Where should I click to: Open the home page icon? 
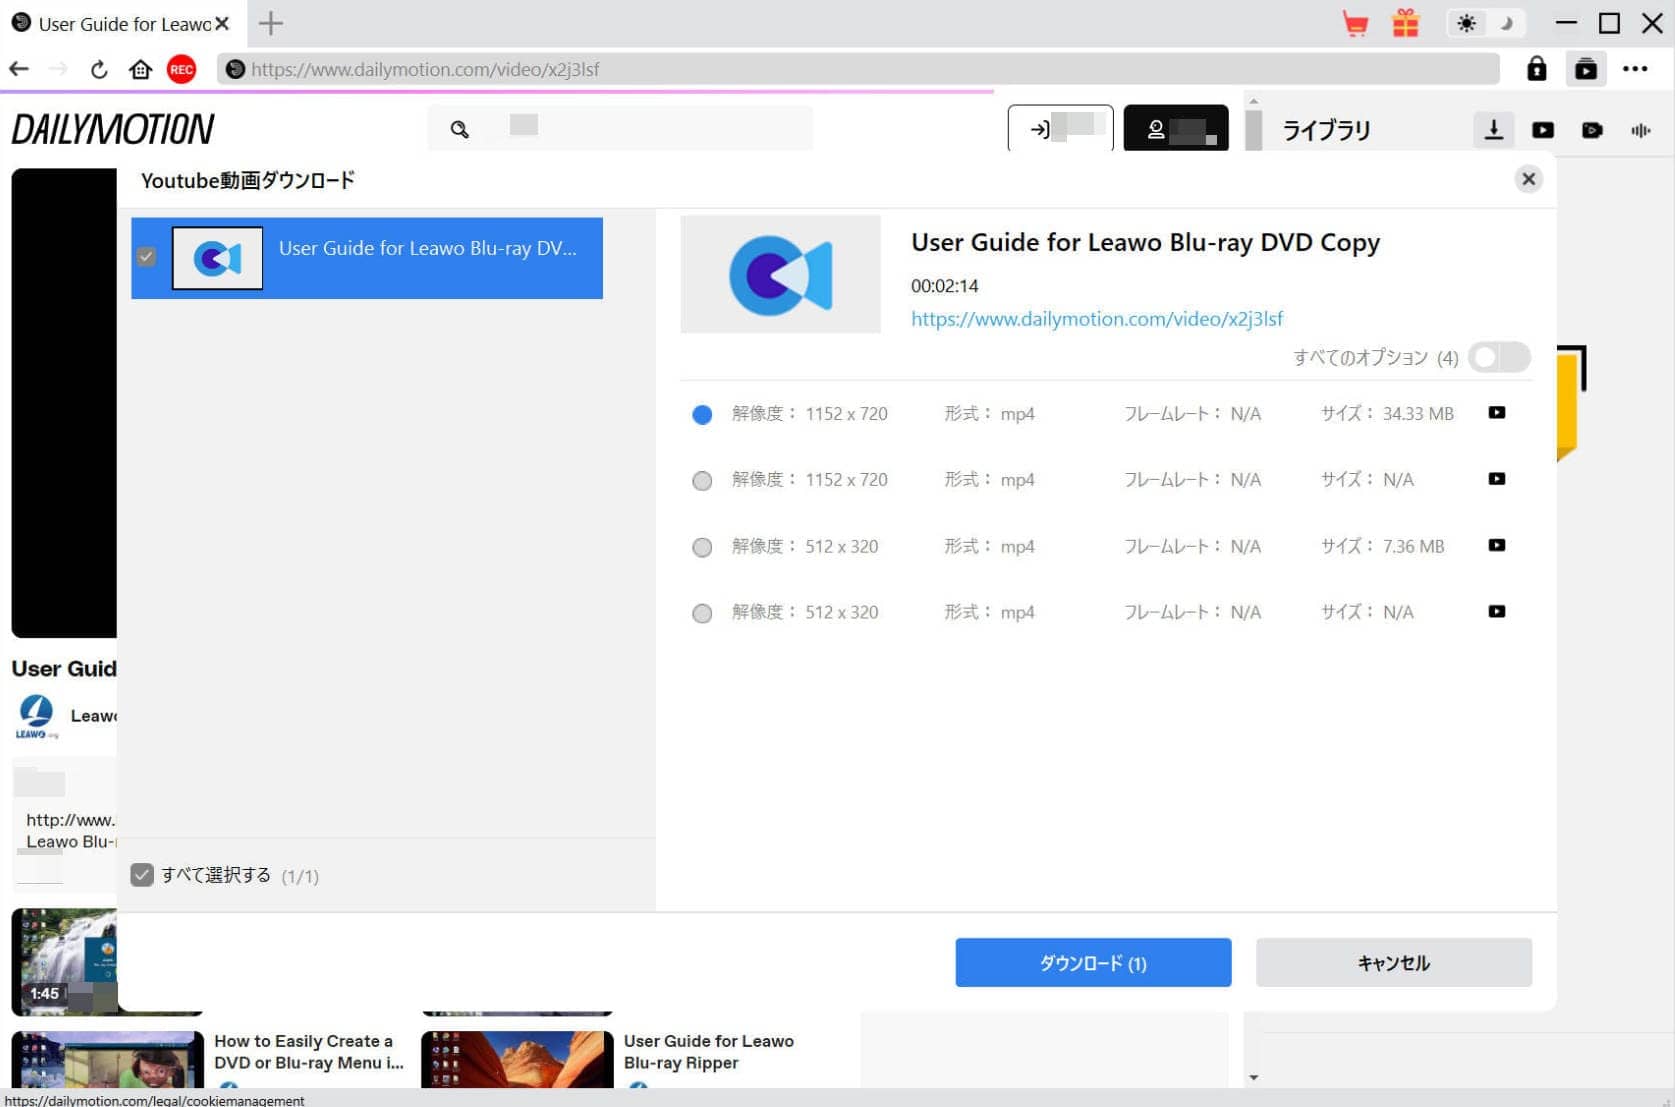click(140, 69)
